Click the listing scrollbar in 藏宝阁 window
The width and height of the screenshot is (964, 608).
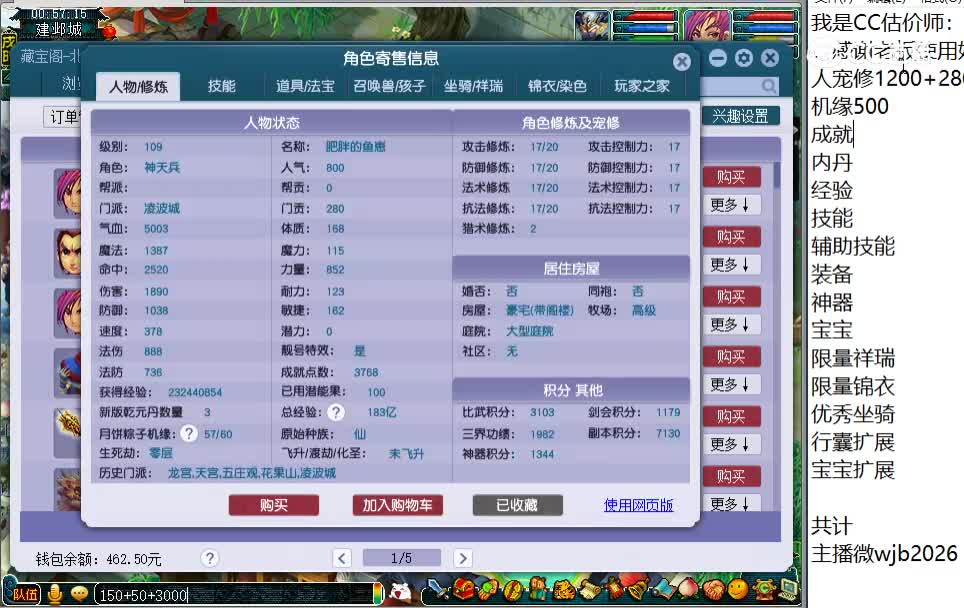[777, 175]
